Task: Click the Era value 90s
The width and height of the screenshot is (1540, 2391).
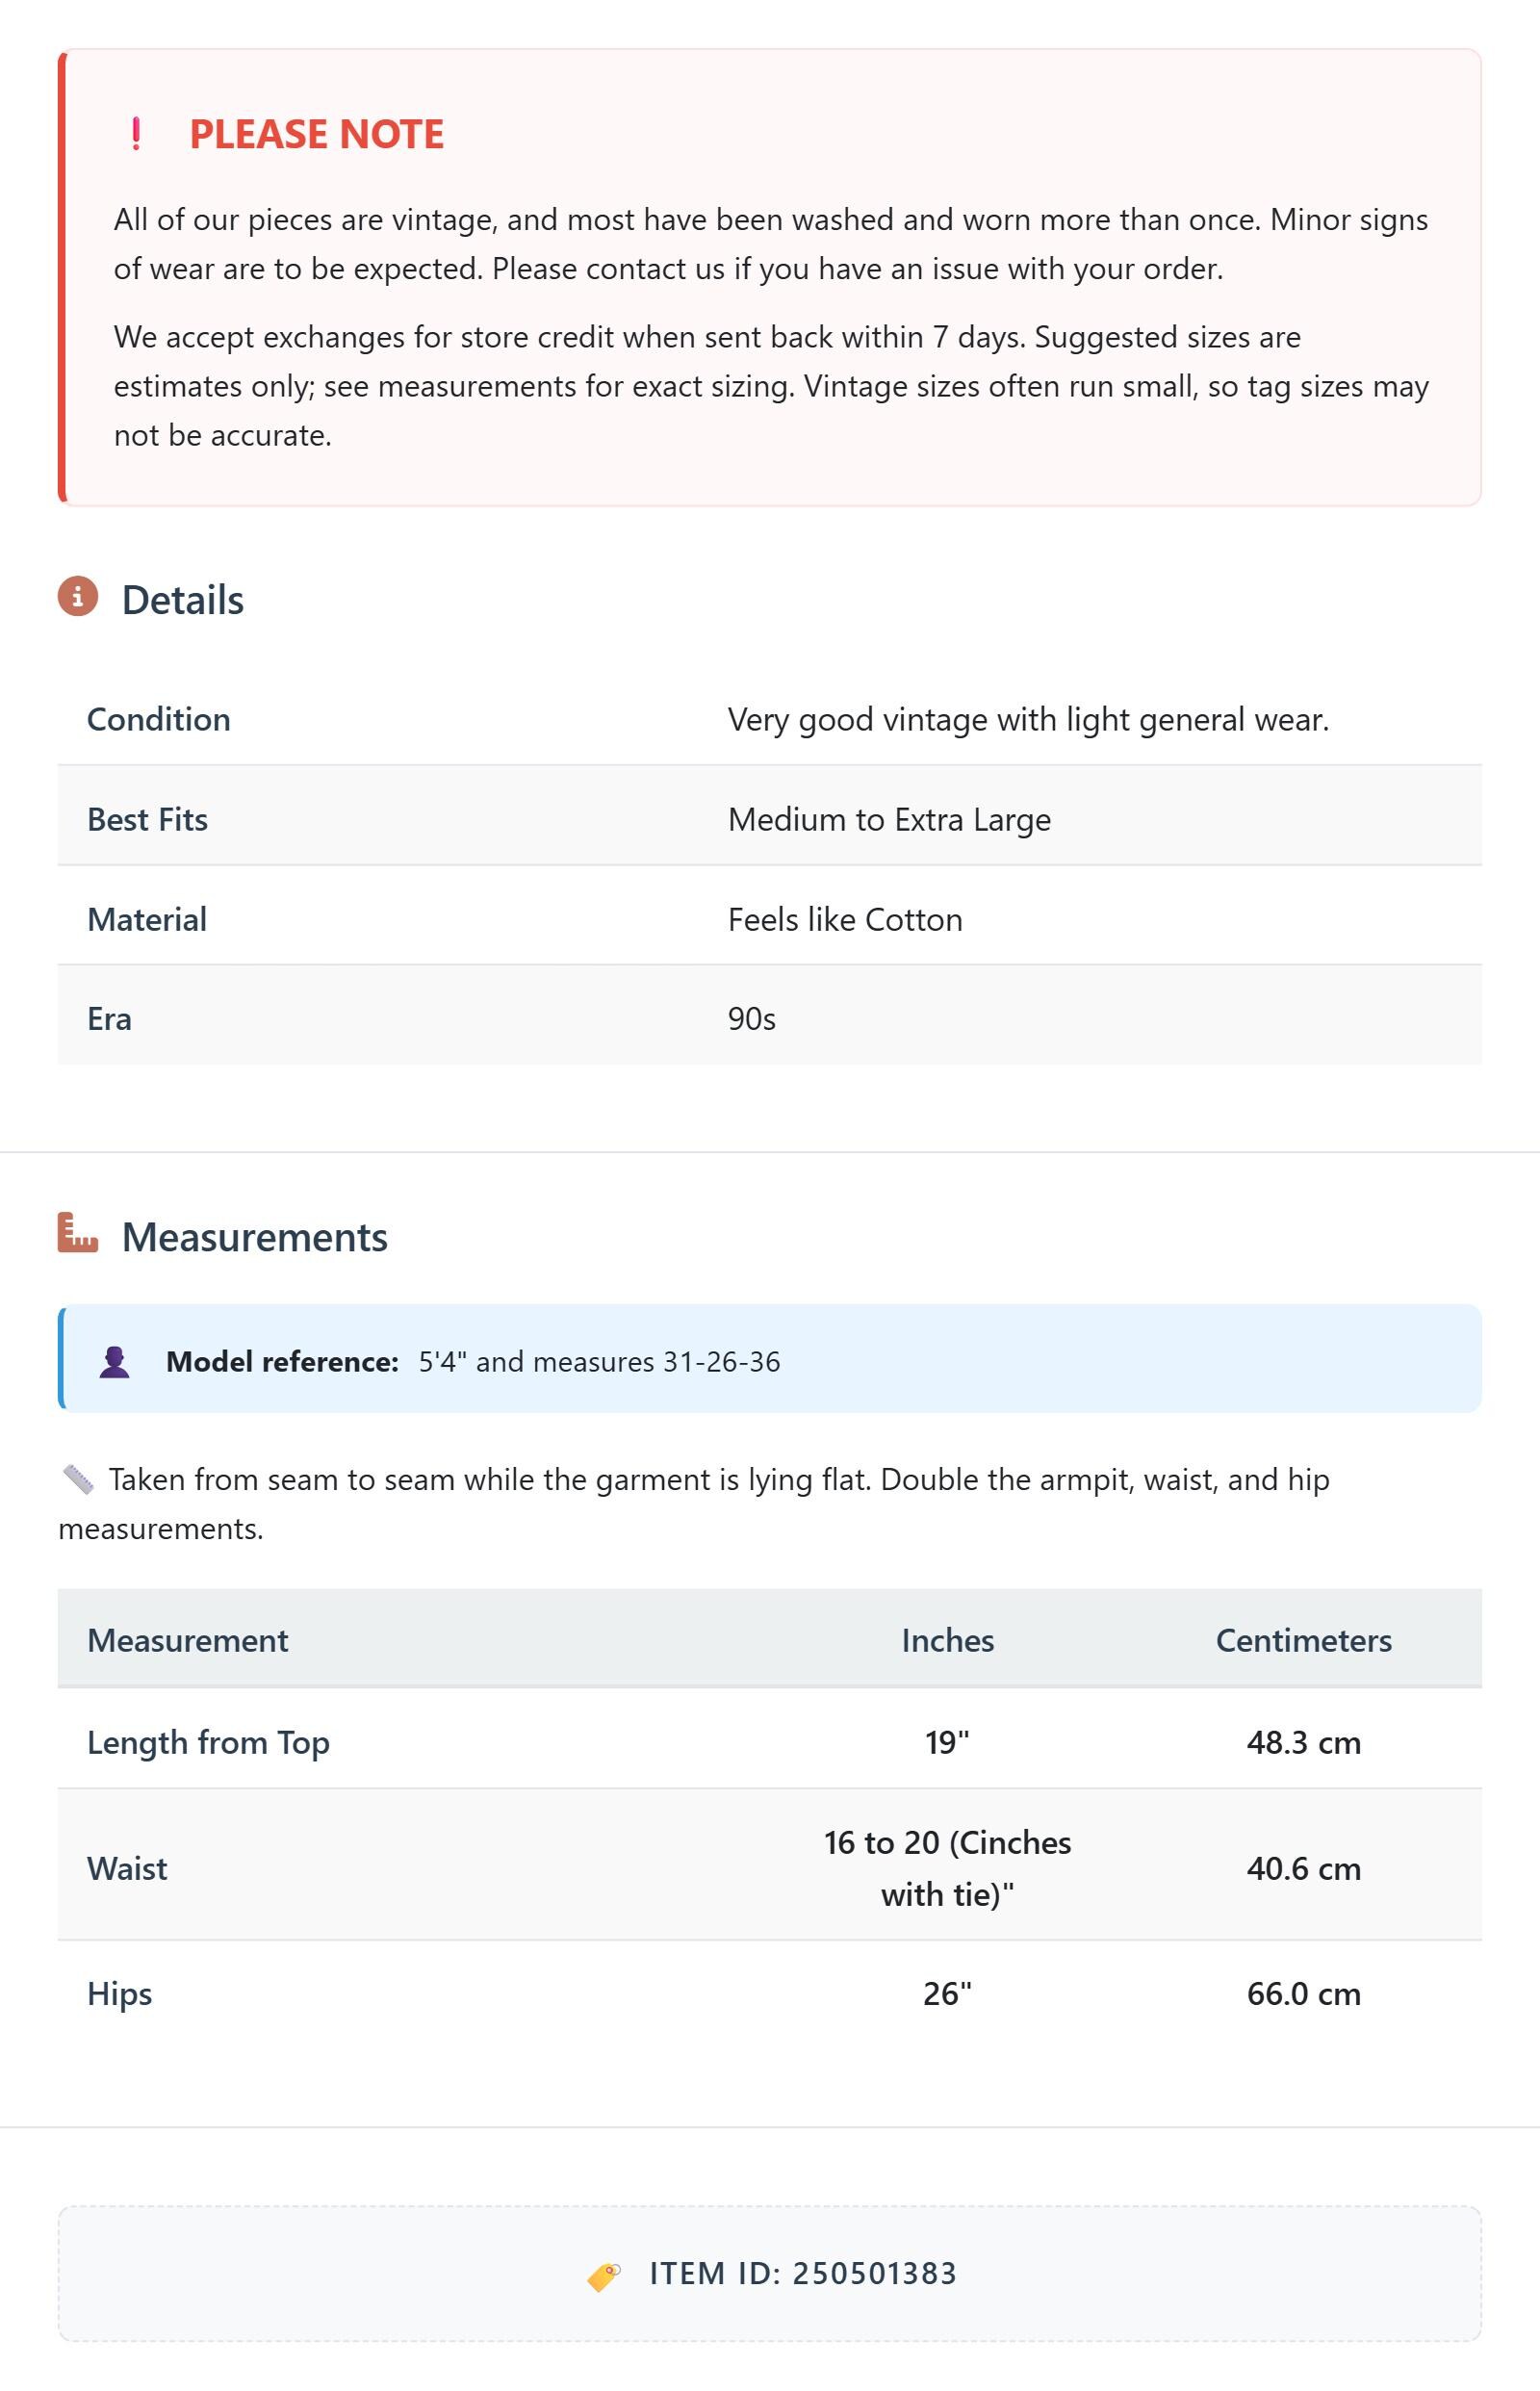Action: [752, 1019]
